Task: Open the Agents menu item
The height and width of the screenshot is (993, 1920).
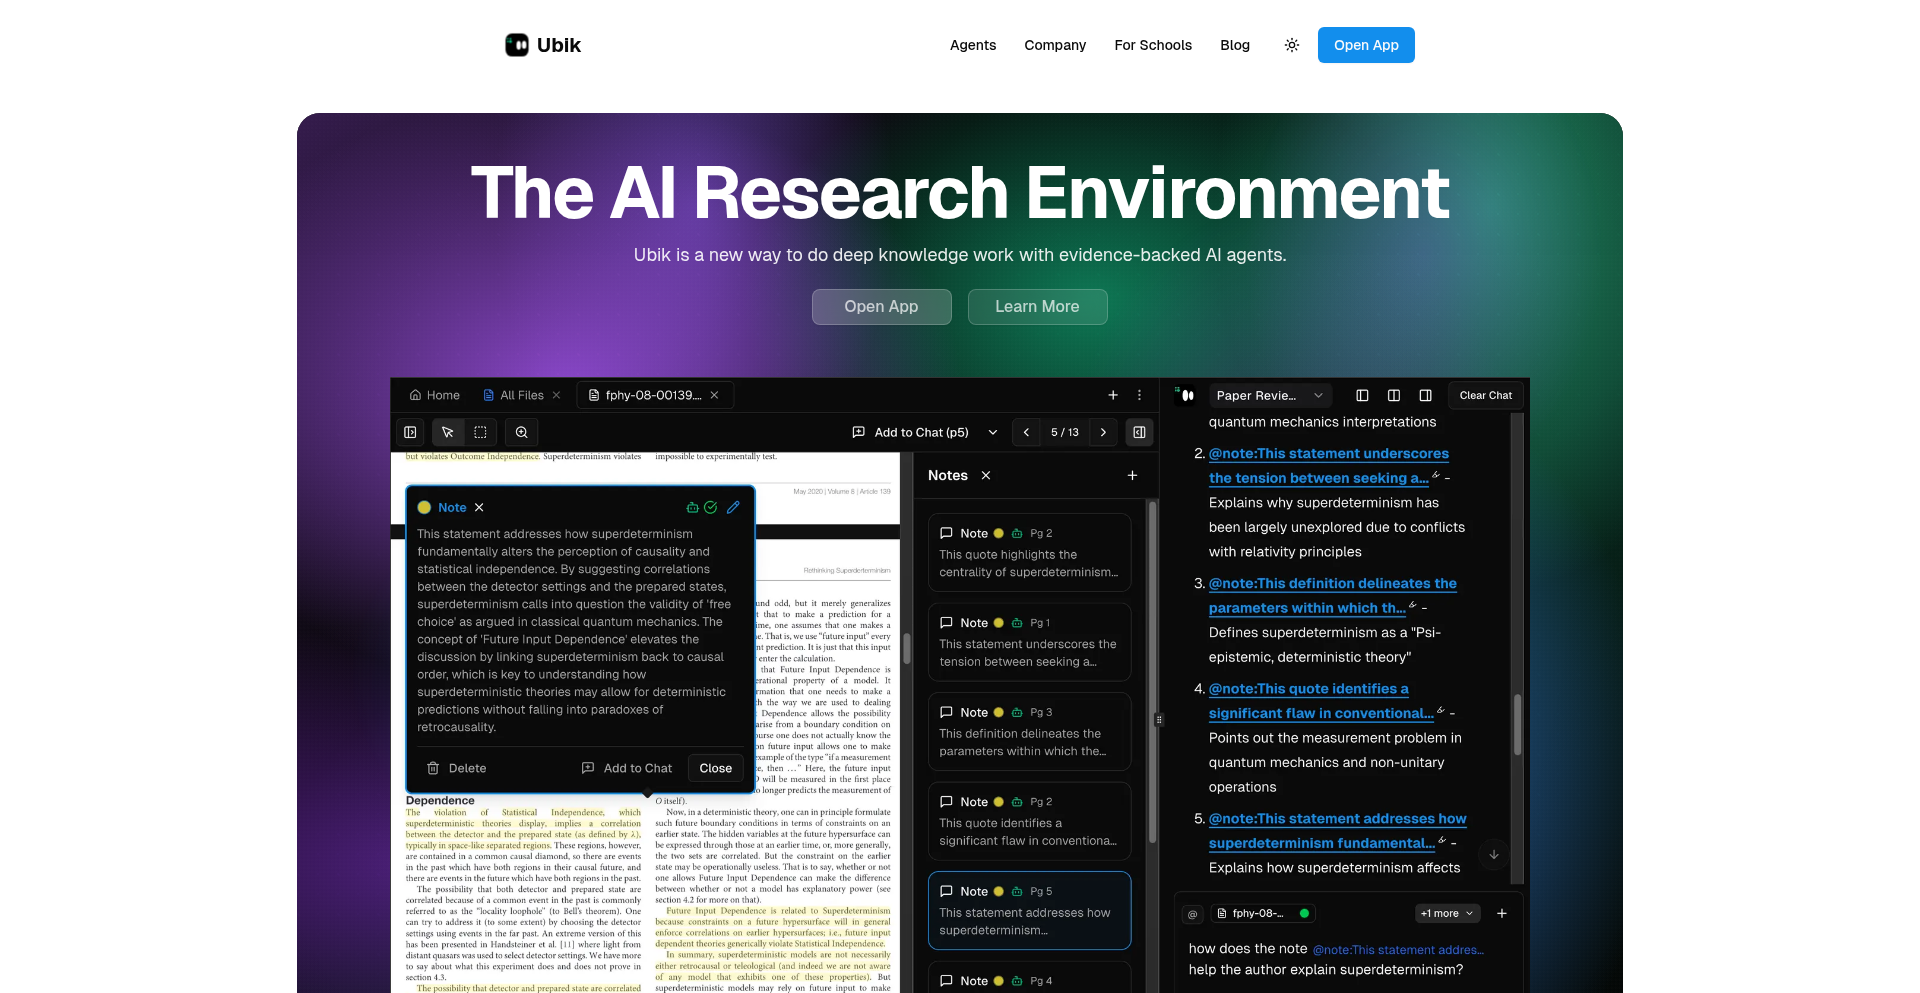Action: [x=973, y=45]
